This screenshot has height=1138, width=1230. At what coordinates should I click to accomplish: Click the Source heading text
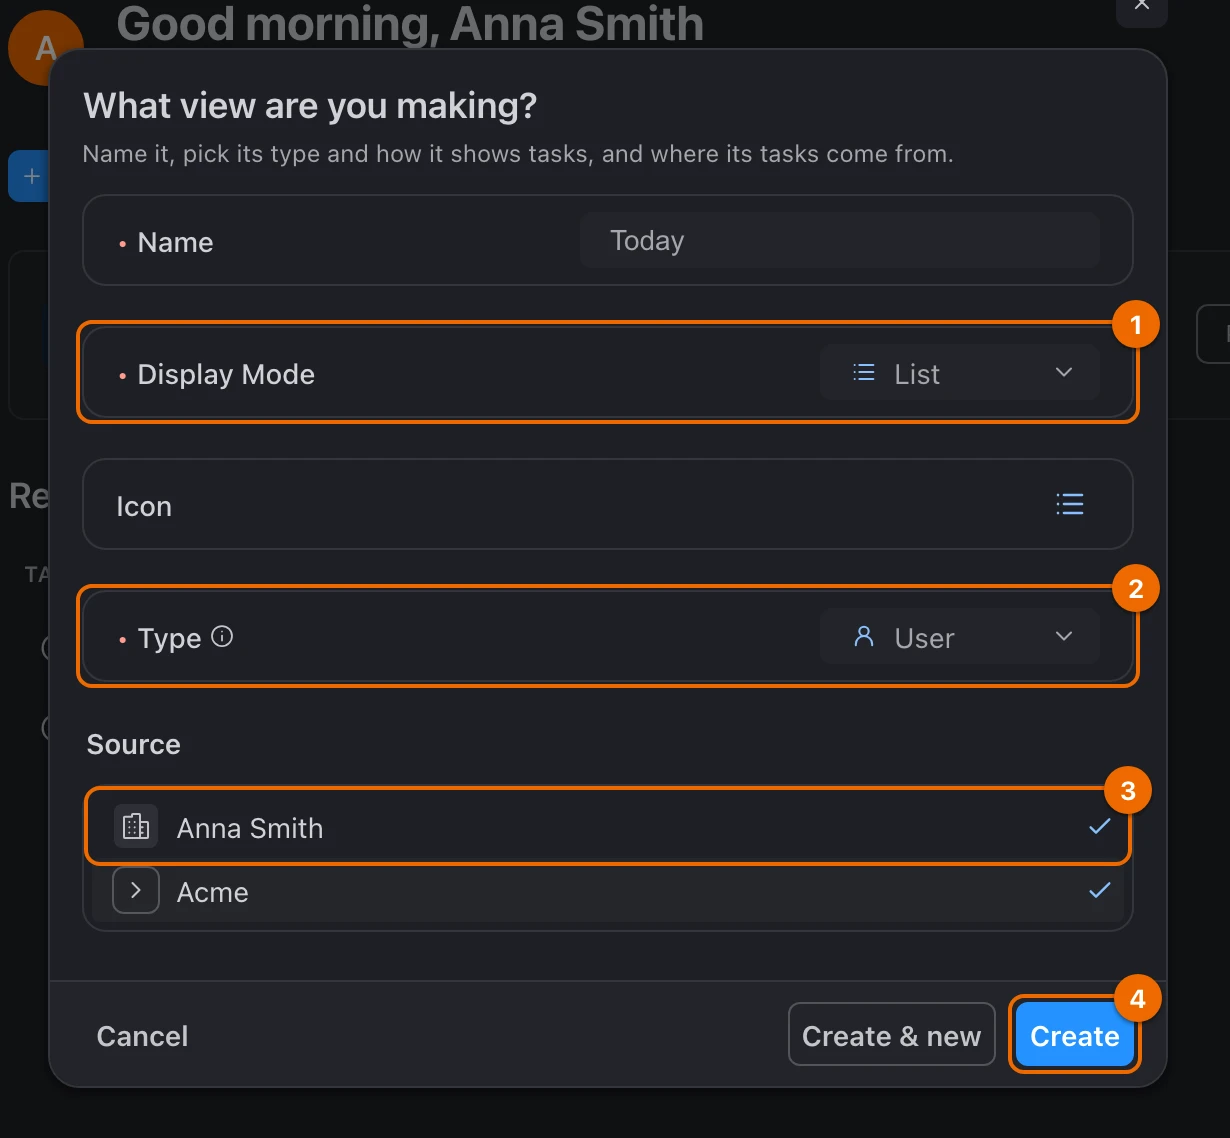coord(134,744)
